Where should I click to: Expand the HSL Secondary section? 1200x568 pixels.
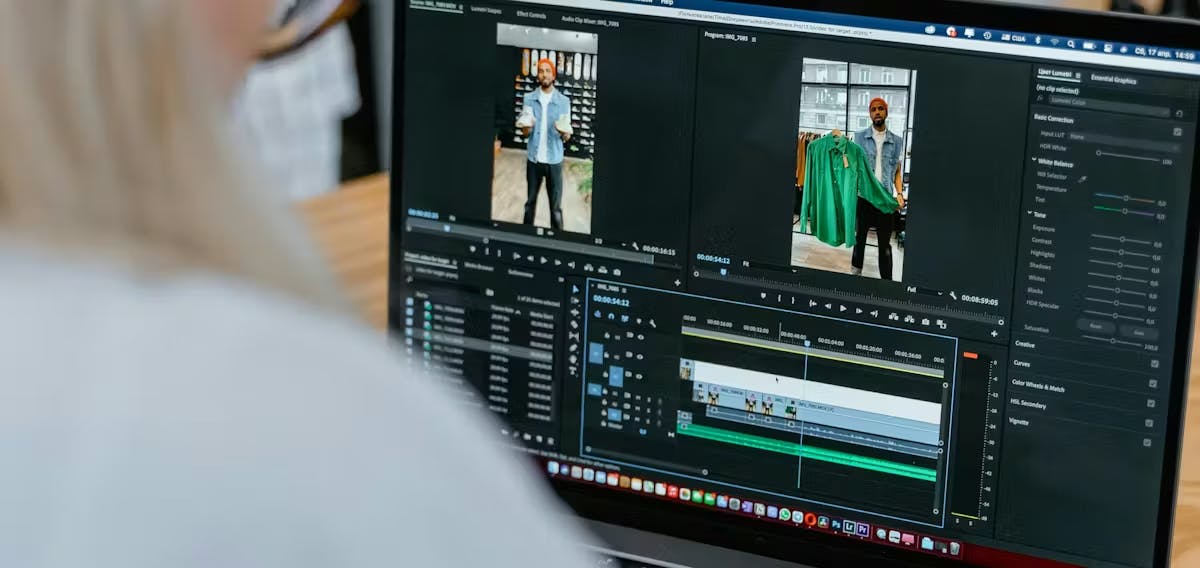click(x=1028, y=403)
